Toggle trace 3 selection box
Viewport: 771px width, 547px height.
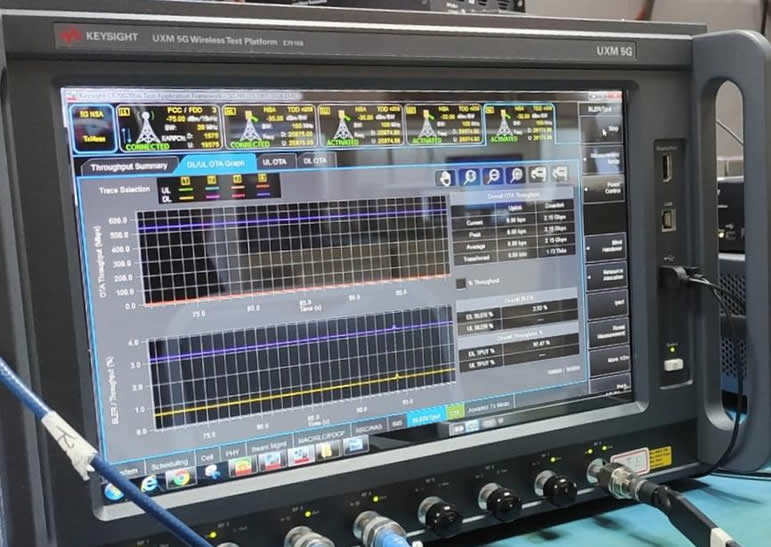click(237, 178)
